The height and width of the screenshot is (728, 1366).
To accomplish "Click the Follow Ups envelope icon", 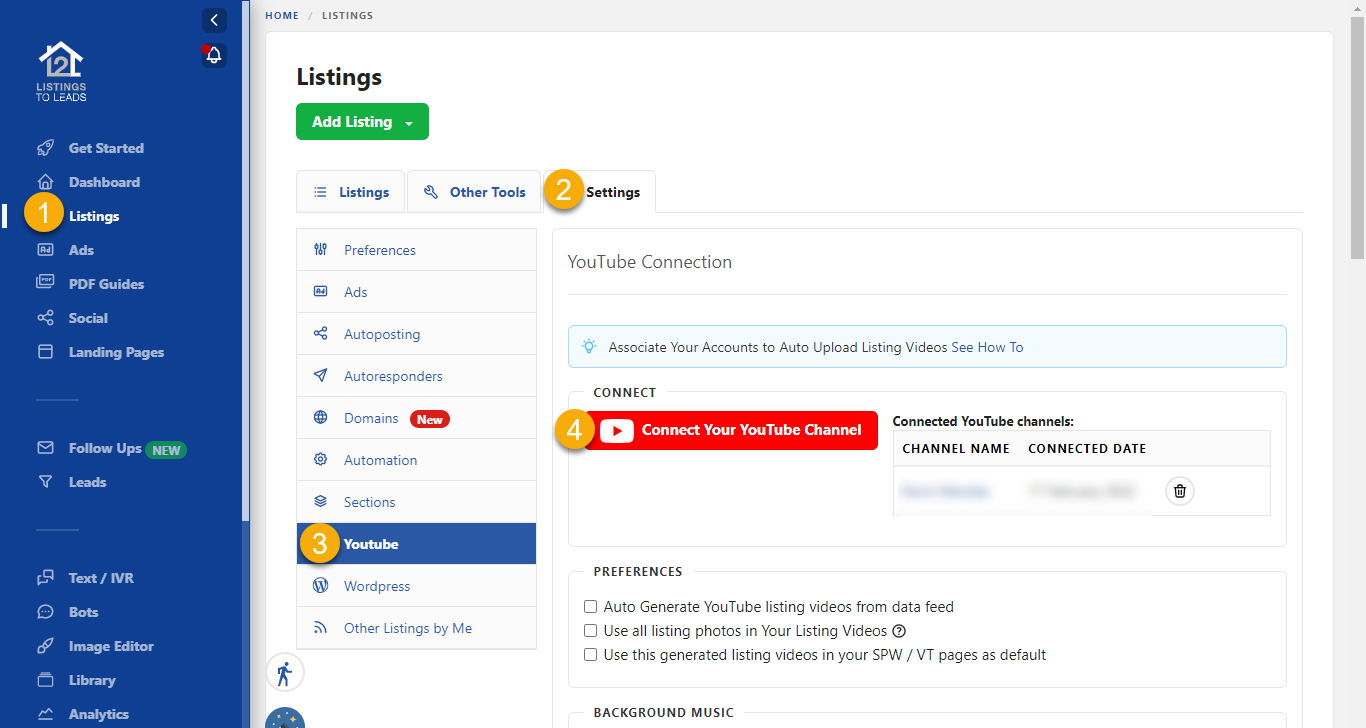I will click(x=45, y=448).
